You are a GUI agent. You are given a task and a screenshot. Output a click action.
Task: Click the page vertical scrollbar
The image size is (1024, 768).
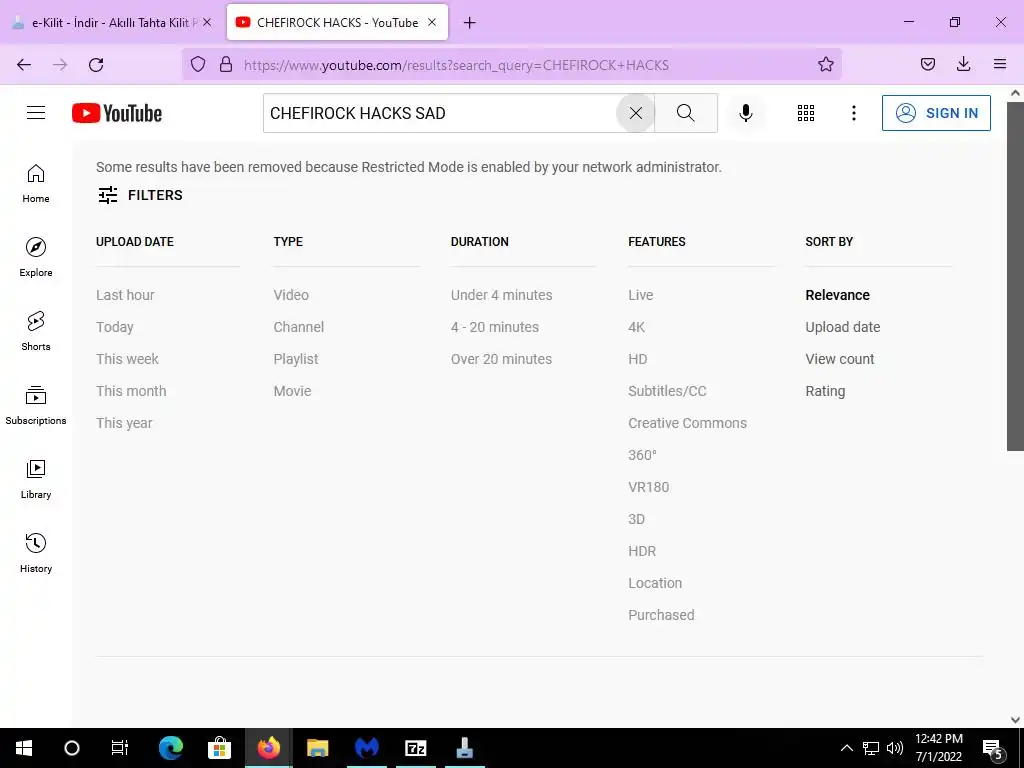tap(1015, 276)
